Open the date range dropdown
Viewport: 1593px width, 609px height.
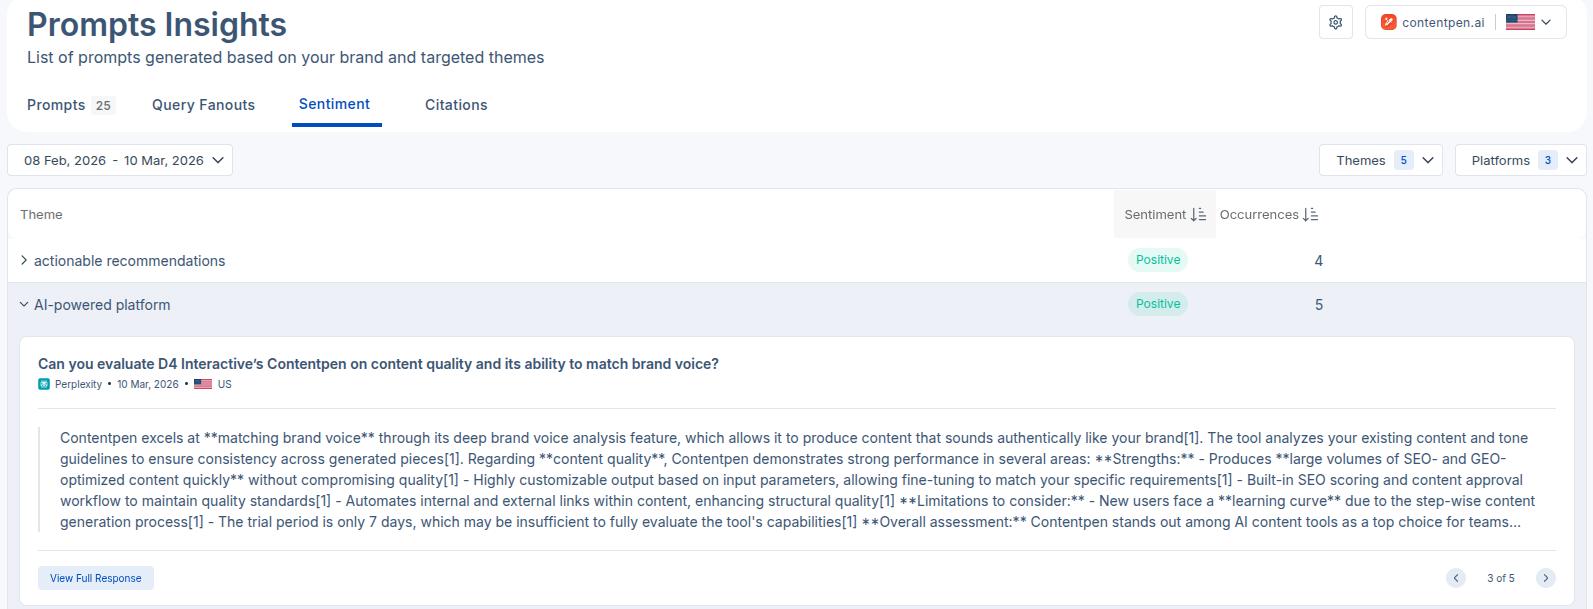[x=120, y=160]
